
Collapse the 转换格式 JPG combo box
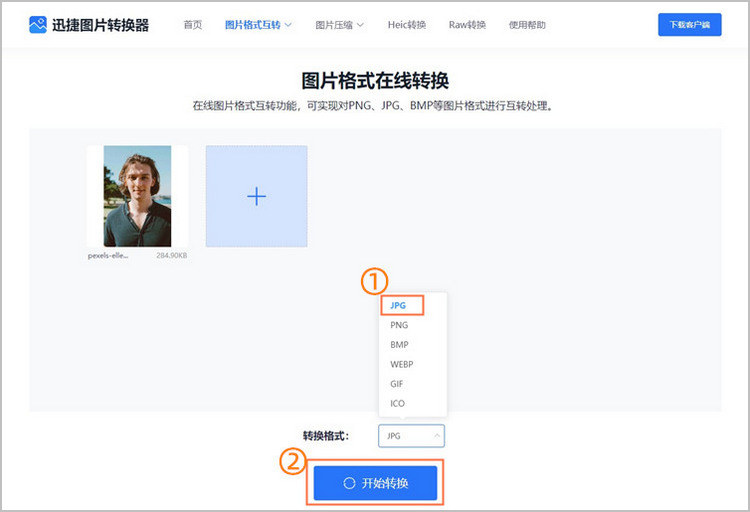(x=411, y=436)
